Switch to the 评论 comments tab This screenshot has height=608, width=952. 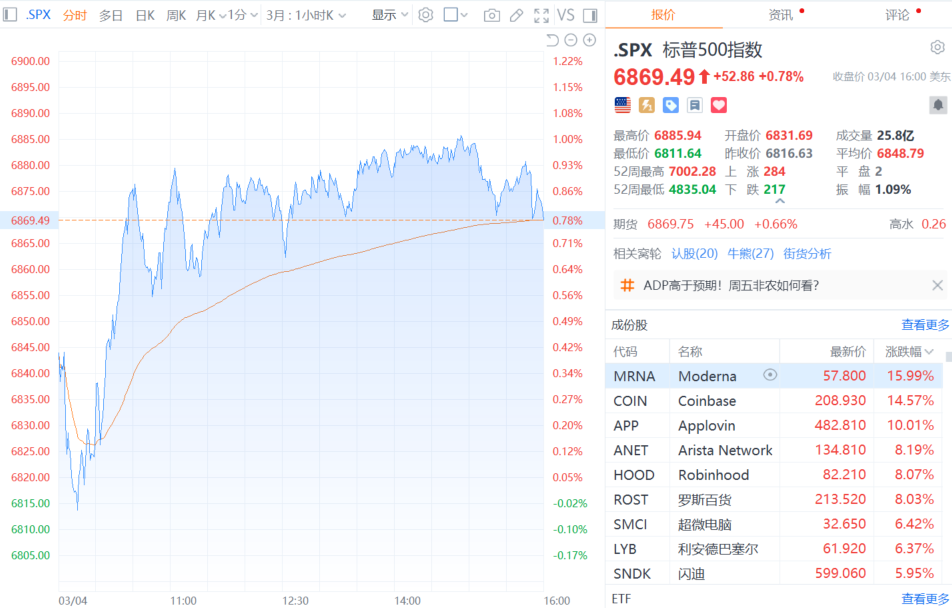pyautogui.click(x=897, y=15)
